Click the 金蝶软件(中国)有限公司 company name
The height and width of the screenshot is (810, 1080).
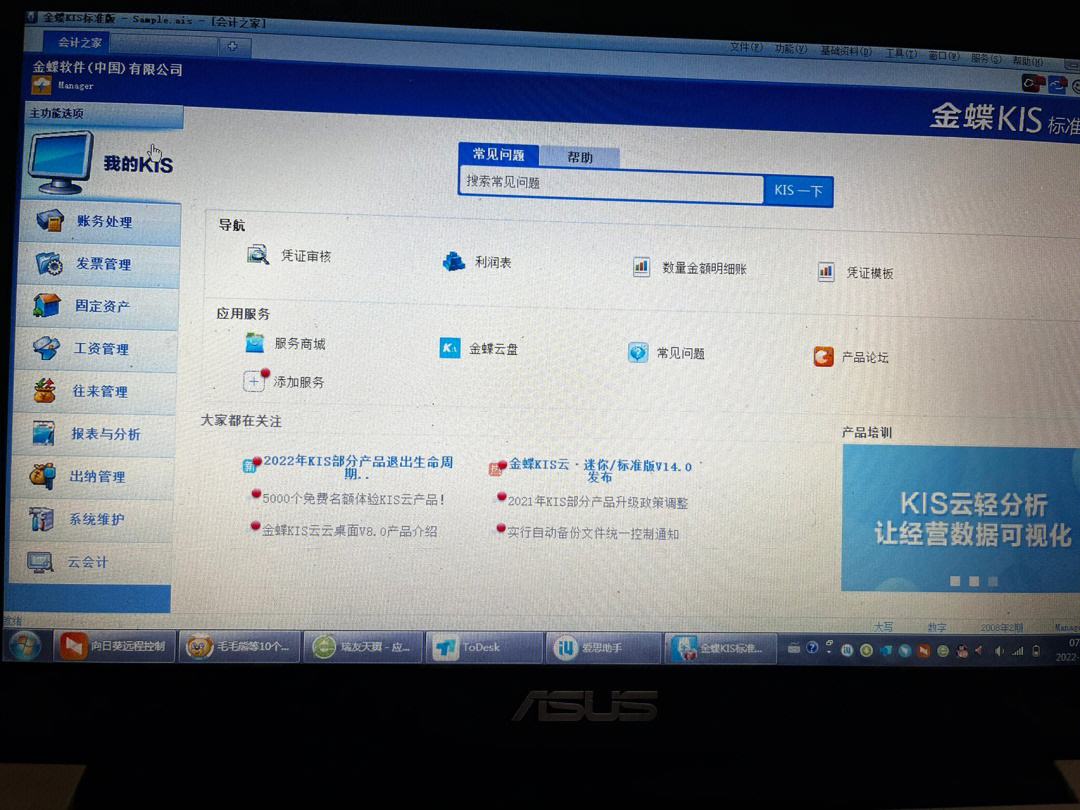coord(107,68)
